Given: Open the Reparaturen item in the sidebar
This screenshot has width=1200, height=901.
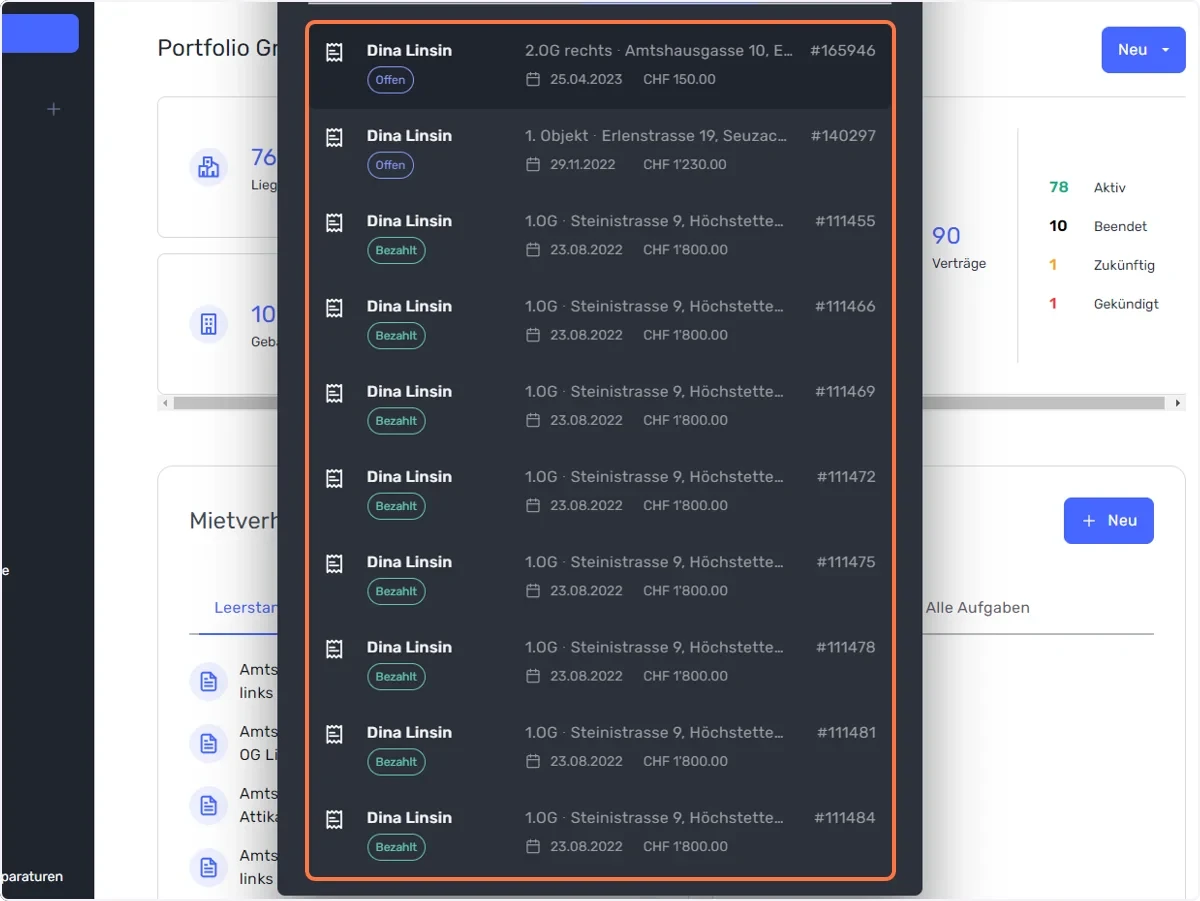Looking at the screenshot, I should 32,876.
